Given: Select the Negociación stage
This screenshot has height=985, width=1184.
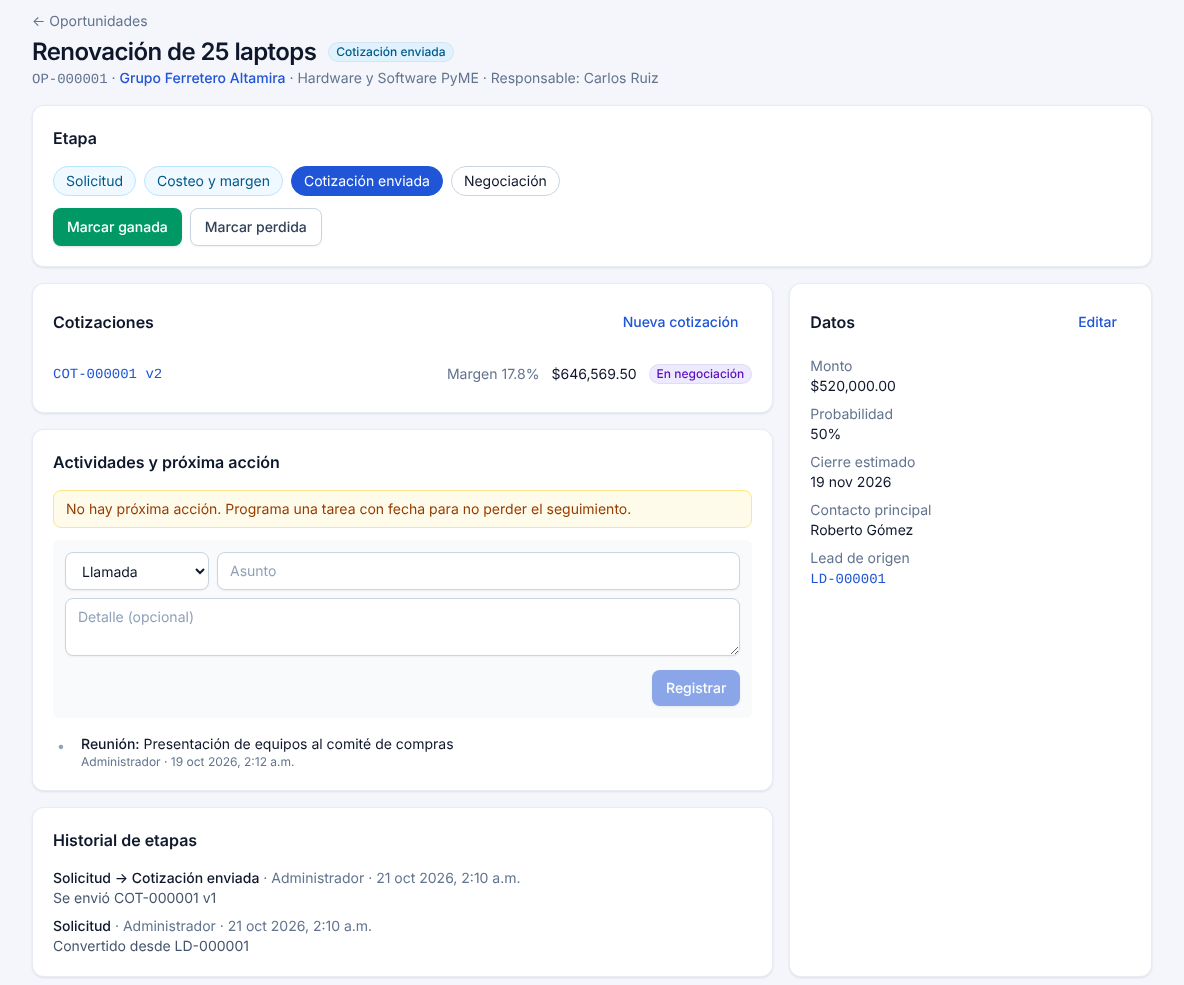Looking at the screenshot, I should pyautogui.click(x=505, y=181).
